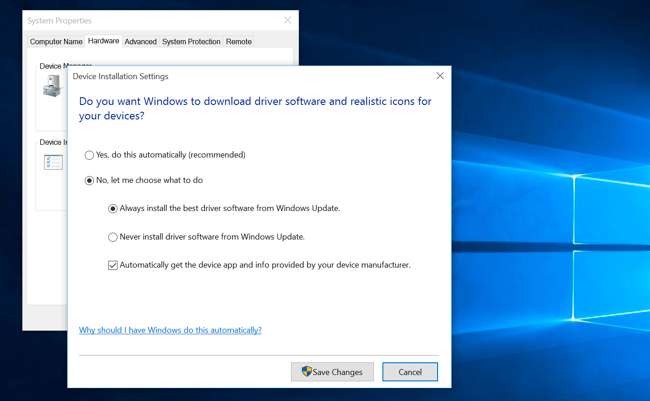Screen dimensions: 650x401
Task: Click the Cancel button
Action: (410, 372)
